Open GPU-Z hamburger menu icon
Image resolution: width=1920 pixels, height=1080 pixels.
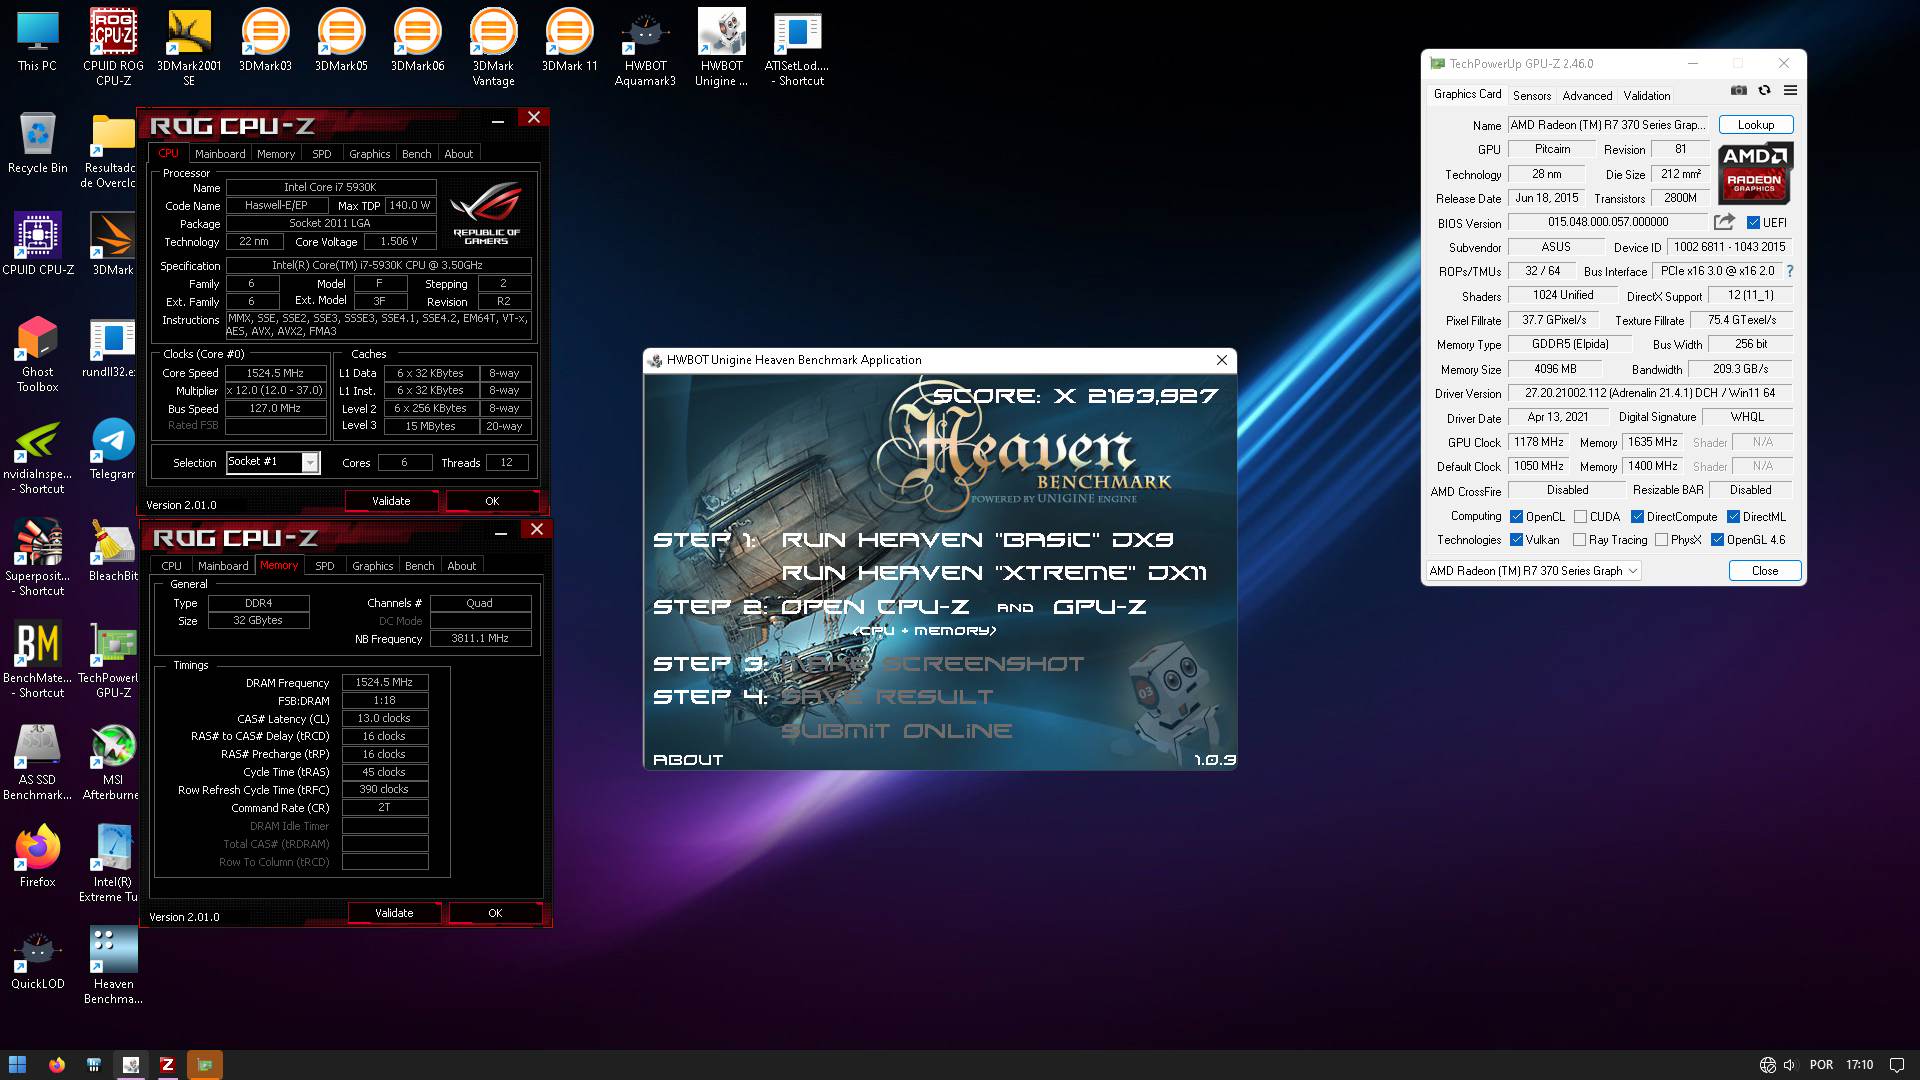(x=1790, y=90)
